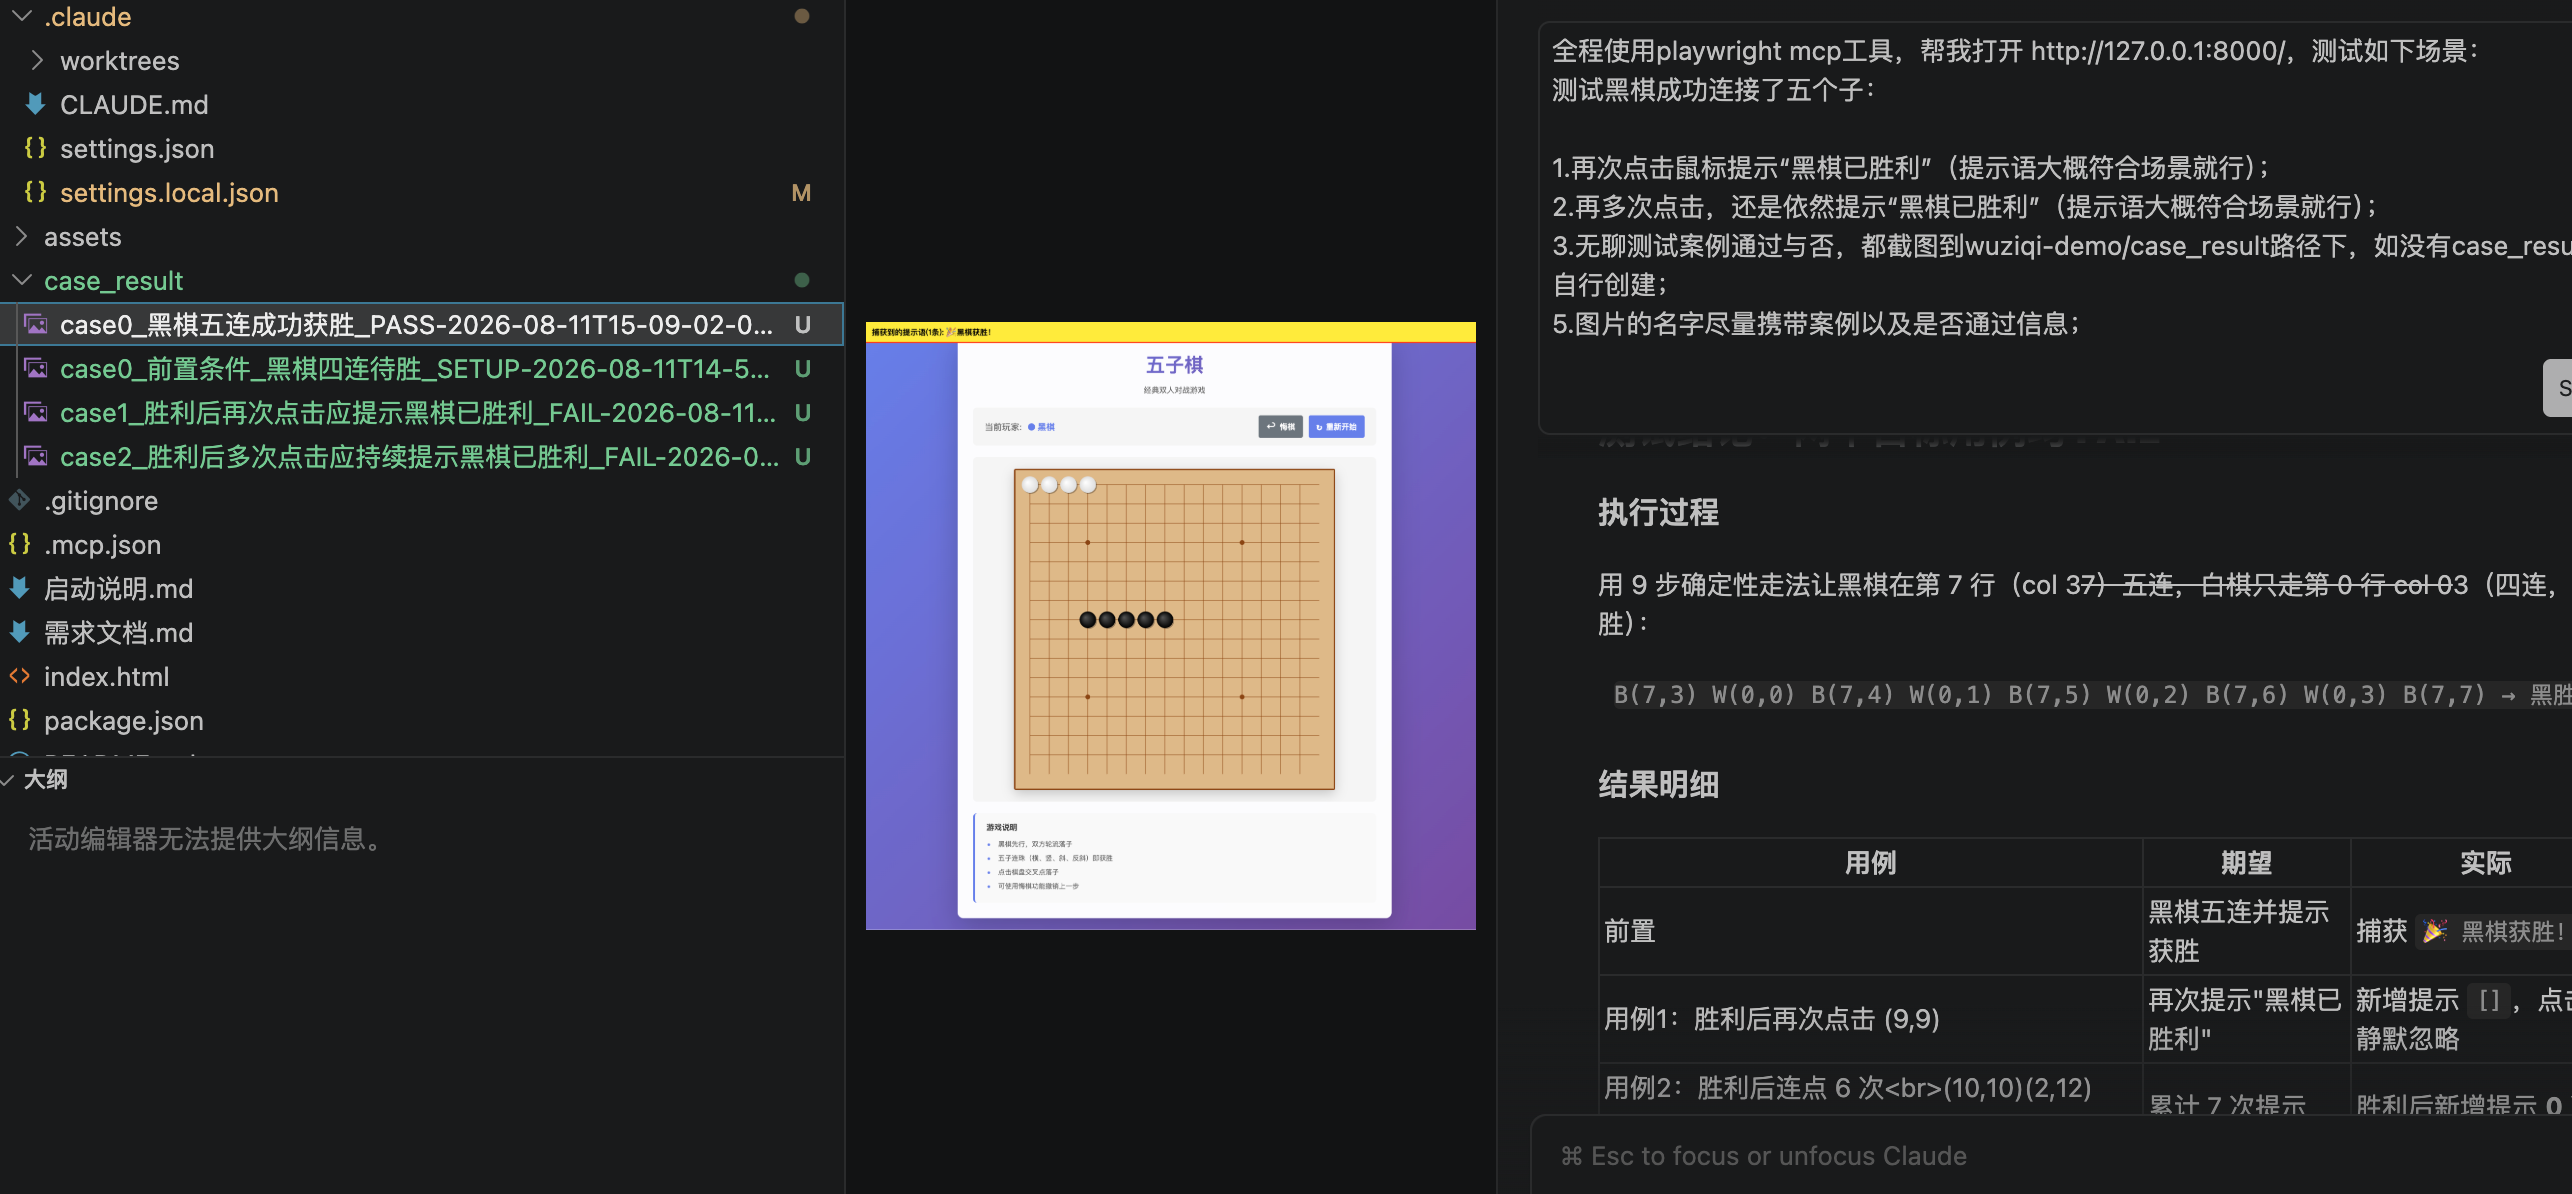The height and width of the screenshot is (1194, 2572).
Task: Click the 需求文档.md markdown icon
Action: (20, 632)
